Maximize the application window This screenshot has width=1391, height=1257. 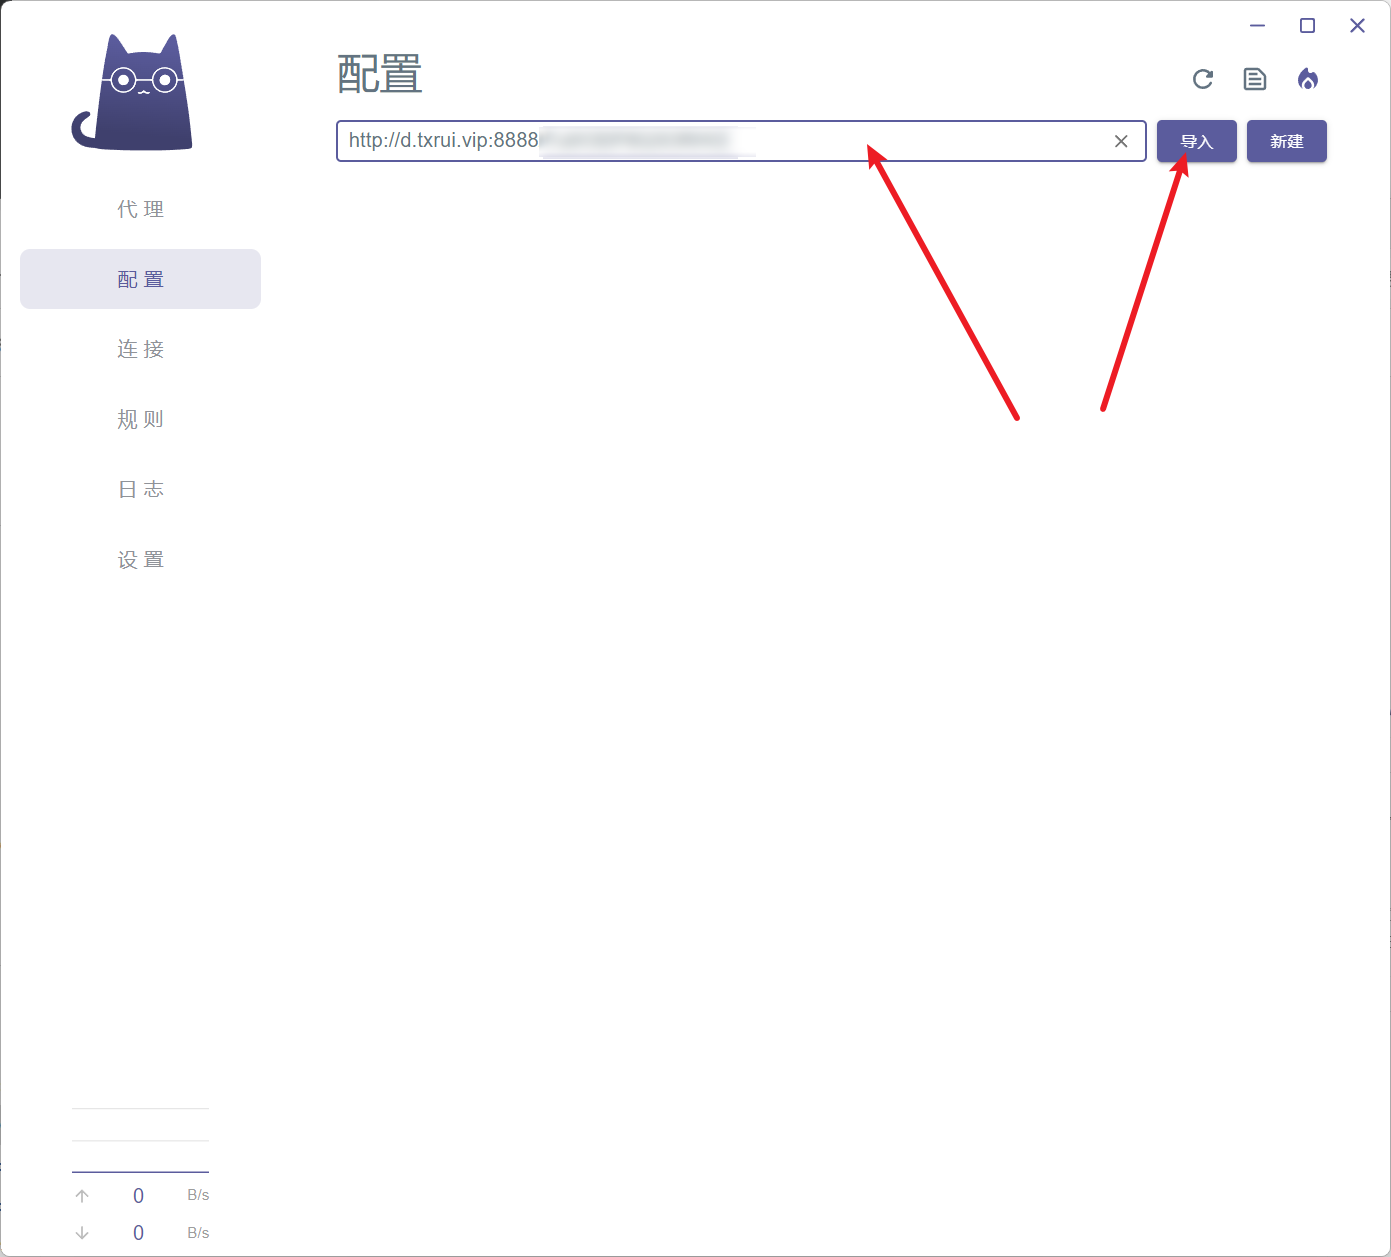click(x=1307, y=26)
